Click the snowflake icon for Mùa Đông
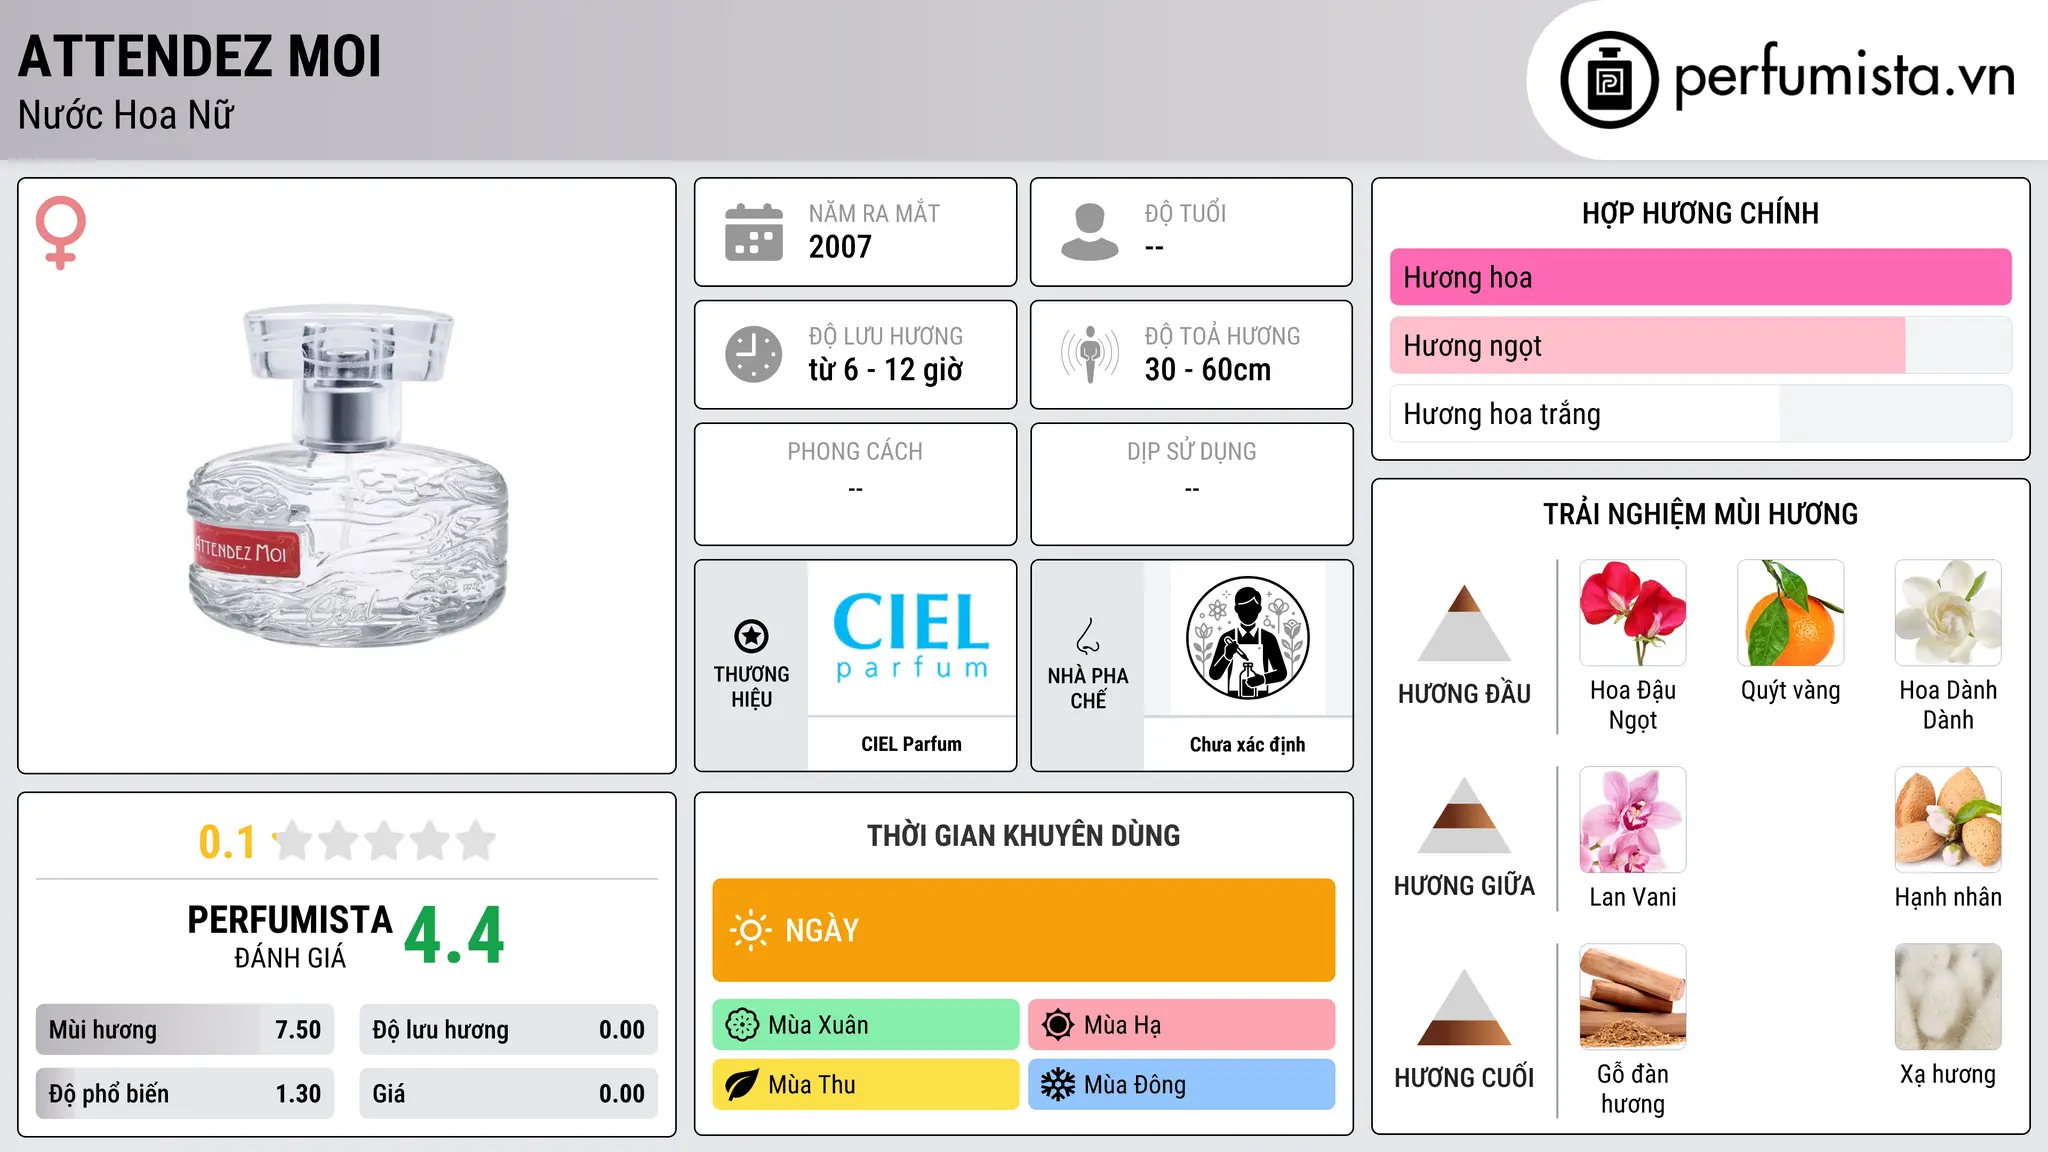The image size is (2048, 1152). point(1057,1085)
